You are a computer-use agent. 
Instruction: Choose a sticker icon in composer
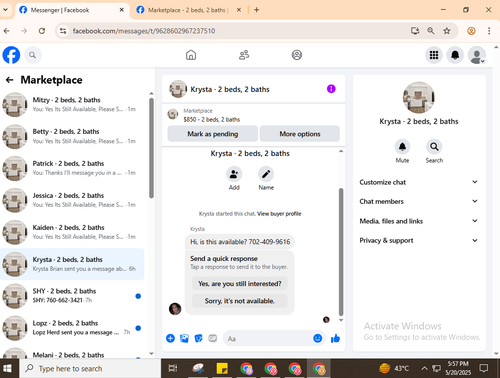click(198, 339)
